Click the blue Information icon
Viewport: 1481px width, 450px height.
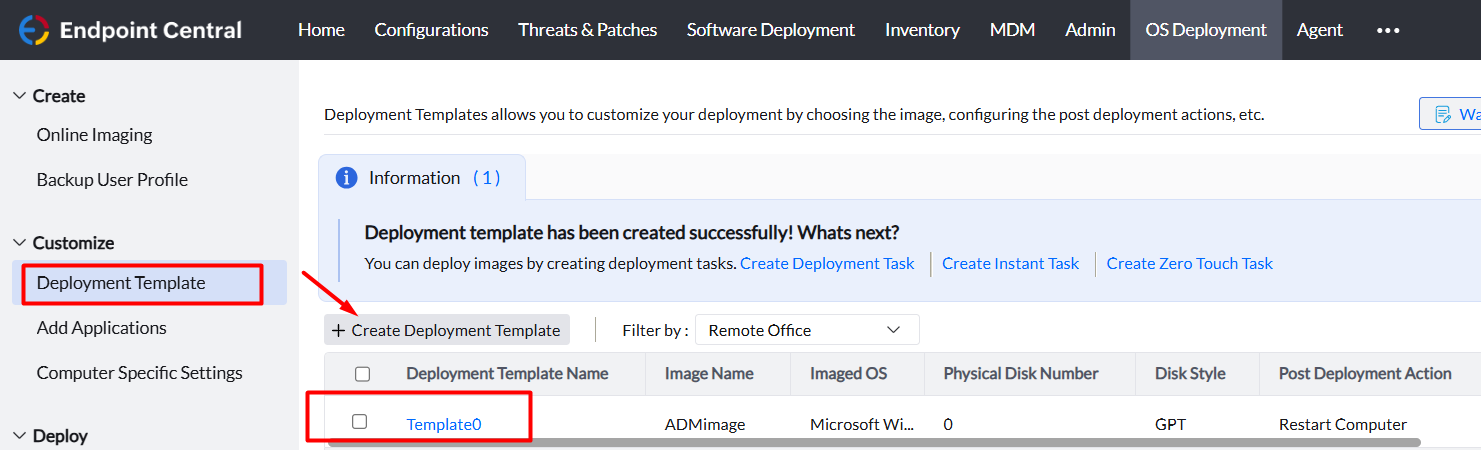click(347, 178)
